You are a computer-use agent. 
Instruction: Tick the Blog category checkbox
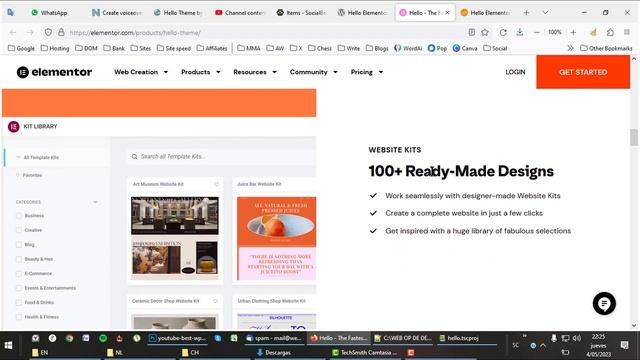coord(19,244)
